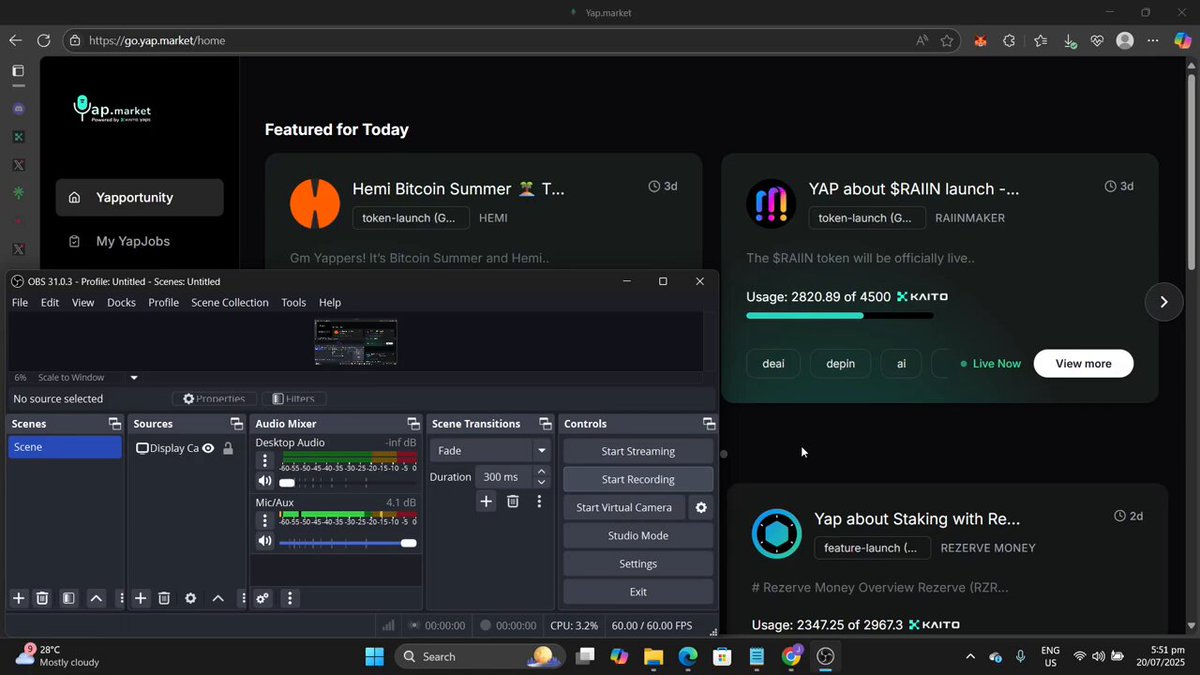Open Audio Mixer three-dot menu at bottom
Image resolution: width=1200 pixels, height=675 pixels.
click(x=290, y=598)
